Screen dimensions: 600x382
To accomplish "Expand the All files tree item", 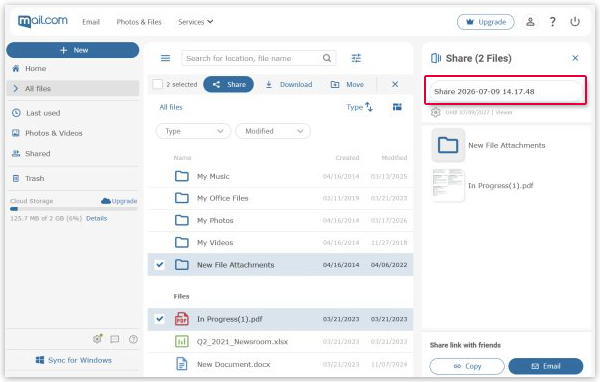I will pos(16,88).
